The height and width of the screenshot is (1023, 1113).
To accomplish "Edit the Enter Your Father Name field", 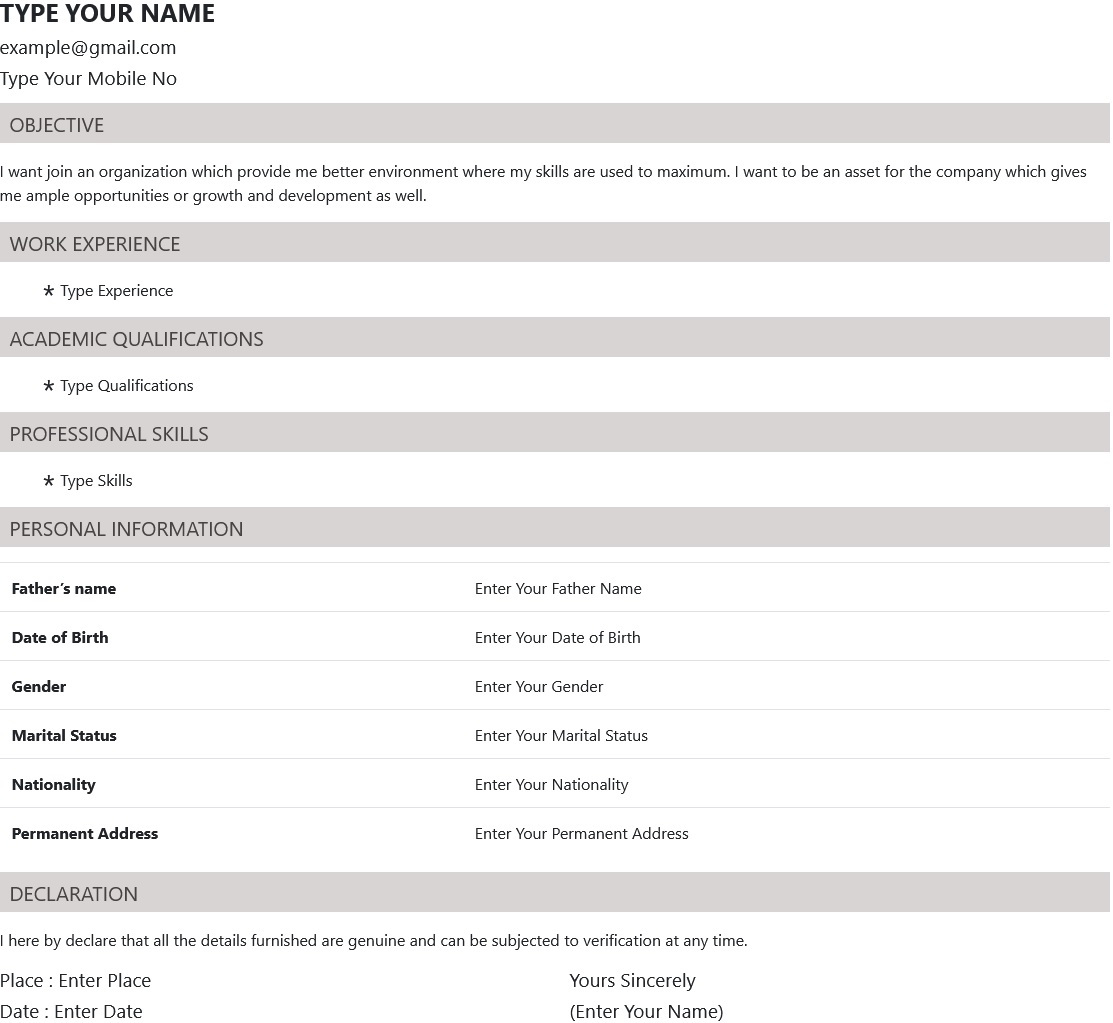I will pos(558,588).
